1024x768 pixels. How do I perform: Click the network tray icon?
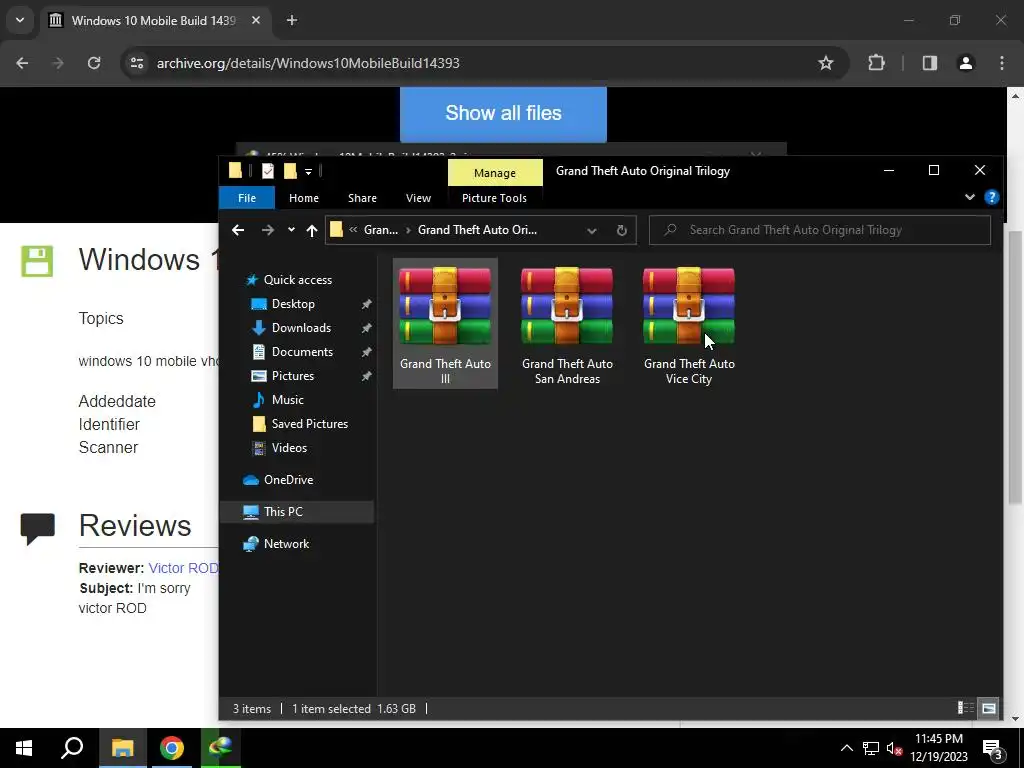coord(871,748)
